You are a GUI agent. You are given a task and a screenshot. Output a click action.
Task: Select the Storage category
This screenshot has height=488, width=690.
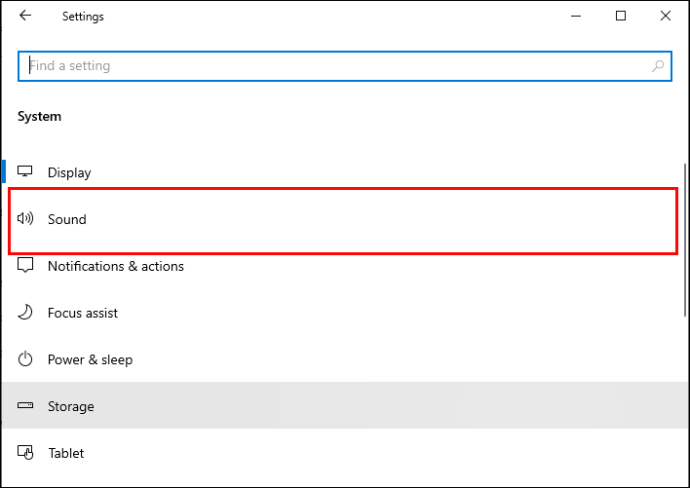pyautogui.click(x=343, y=406)
